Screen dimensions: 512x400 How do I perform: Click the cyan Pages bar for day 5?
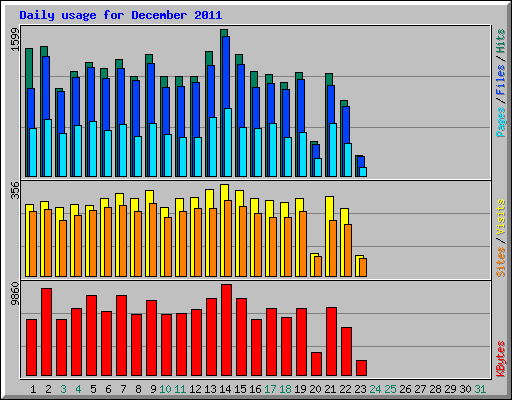pyautogui.click(x=93, y=149)
